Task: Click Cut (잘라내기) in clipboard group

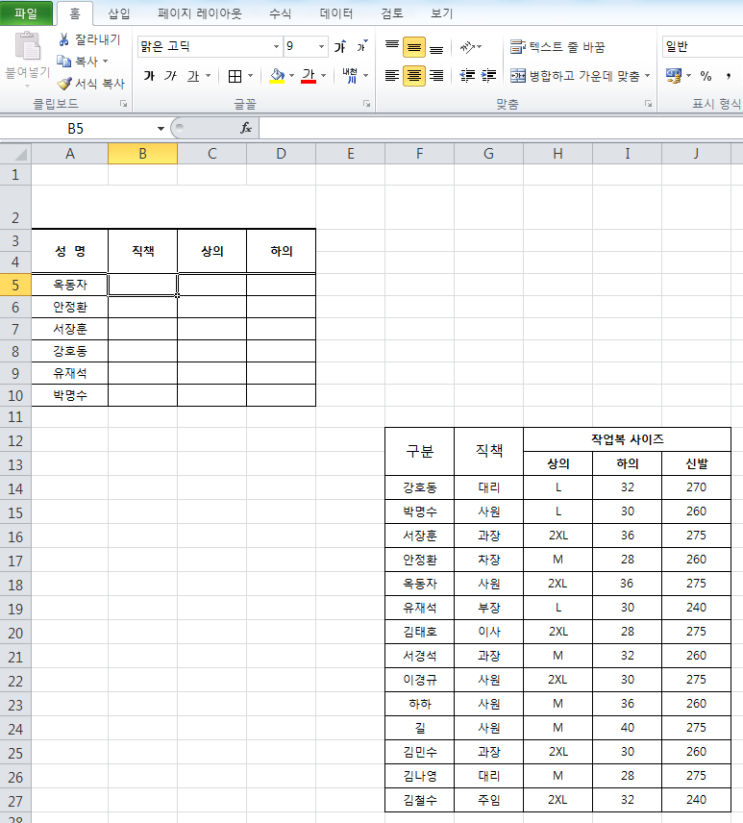Action: coord(89,39)
